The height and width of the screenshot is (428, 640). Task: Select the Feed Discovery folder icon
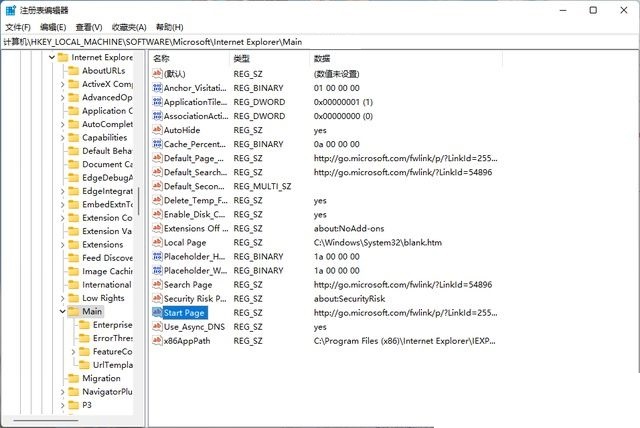pyautogui.click(x=73, y=258)
